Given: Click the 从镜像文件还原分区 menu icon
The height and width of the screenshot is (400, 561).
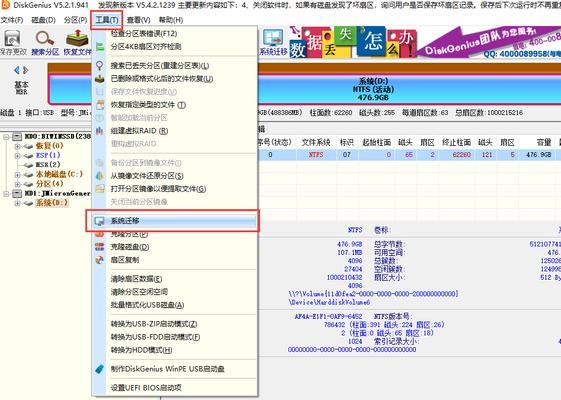Looking at the screenshot, I should click(100, 176).
